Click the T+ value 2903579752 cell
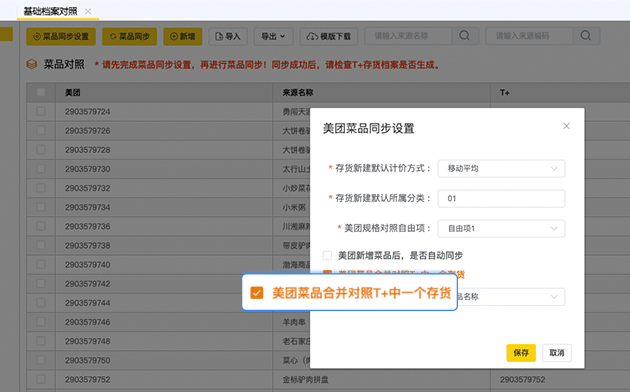Viewport: 630px width, 392px height. (522, 379)
